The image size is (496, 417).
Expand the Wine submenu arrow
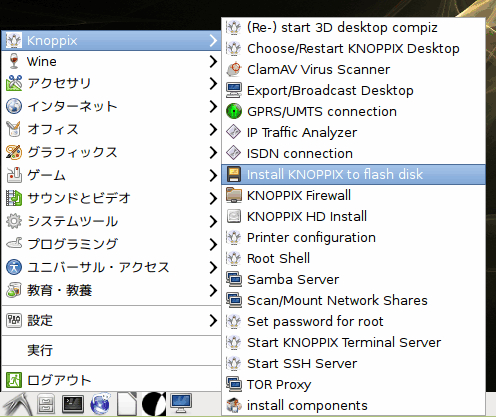[x=213, y=61]
